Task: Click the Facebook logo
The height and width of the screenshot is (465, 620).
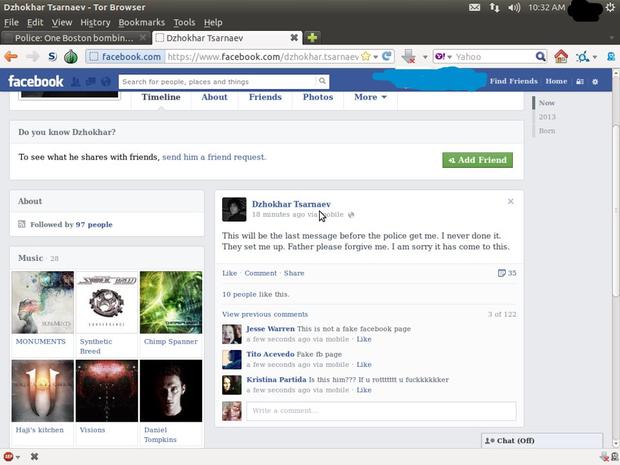Action: [36, 81]
